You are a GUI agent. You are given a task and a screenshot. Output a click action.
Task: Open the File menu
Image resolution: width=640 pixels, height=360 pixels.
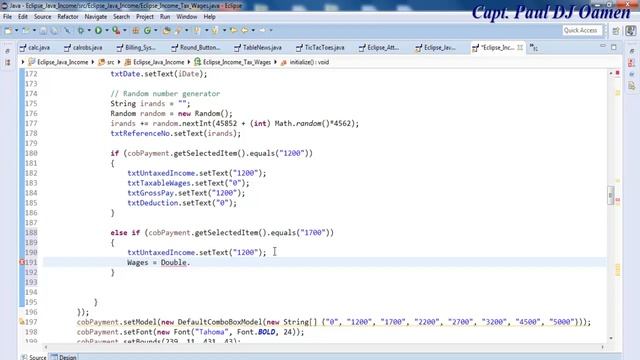[7, 17]
